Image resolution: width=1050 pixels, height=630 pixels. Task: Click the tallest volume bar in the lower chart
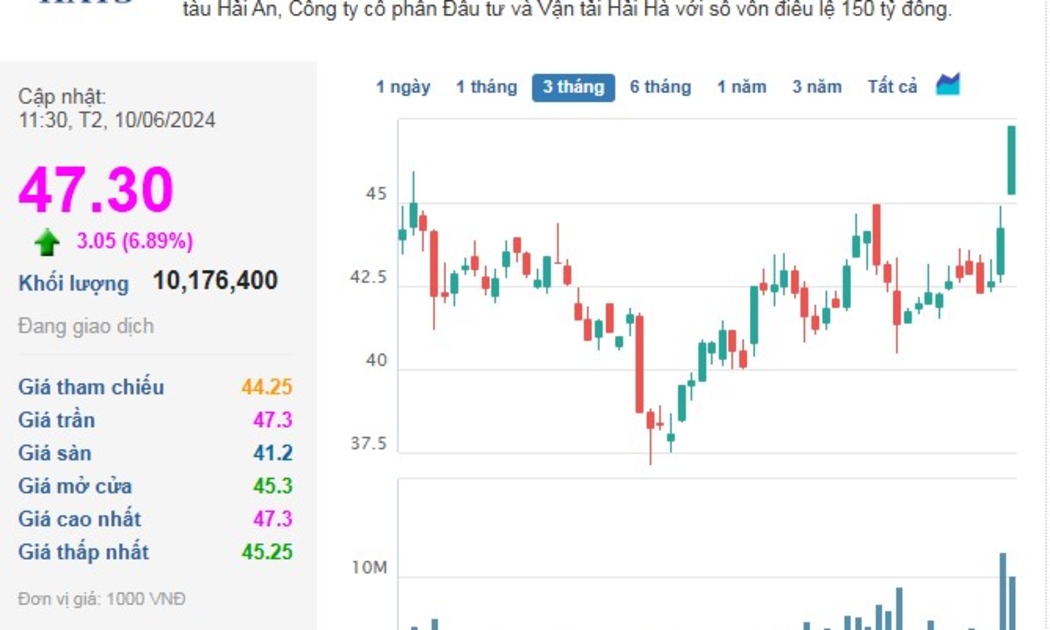[x=1002, y=590]
